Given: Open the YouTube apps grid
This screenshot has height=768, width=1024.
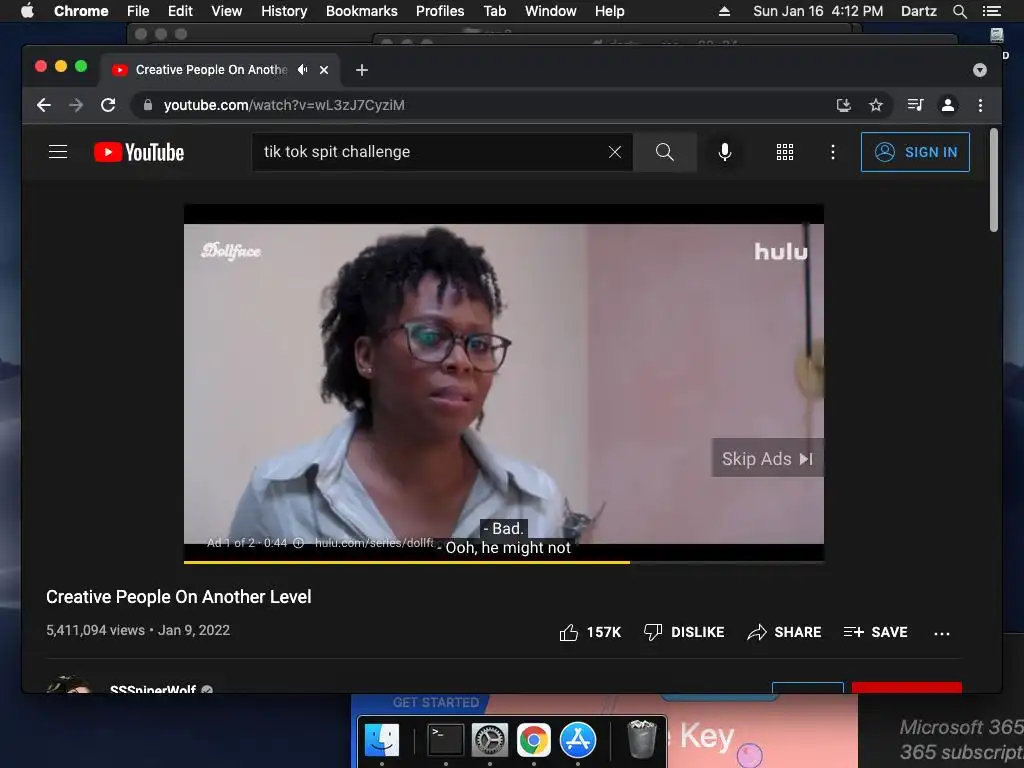Looking at the screenshot, I should click(x=784, y=152).
